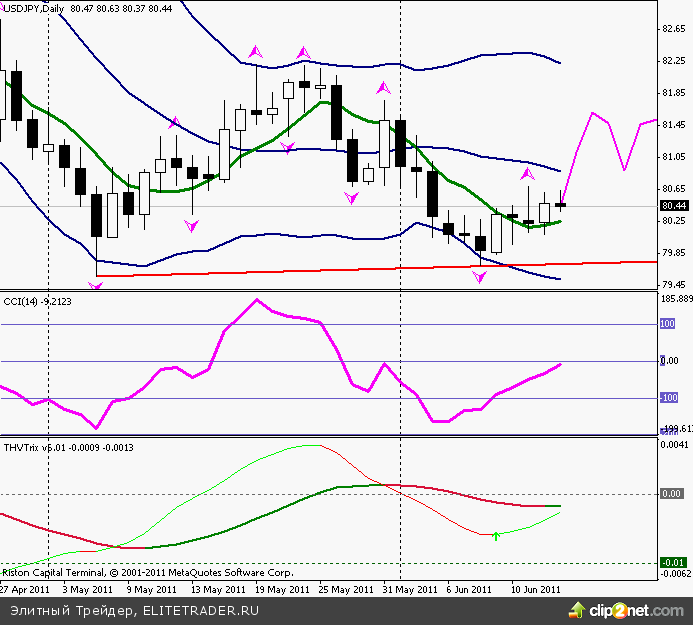Select the leftmost magenta up arrow near the upper band top
The image size is (693, 625).
coord(256,50)
